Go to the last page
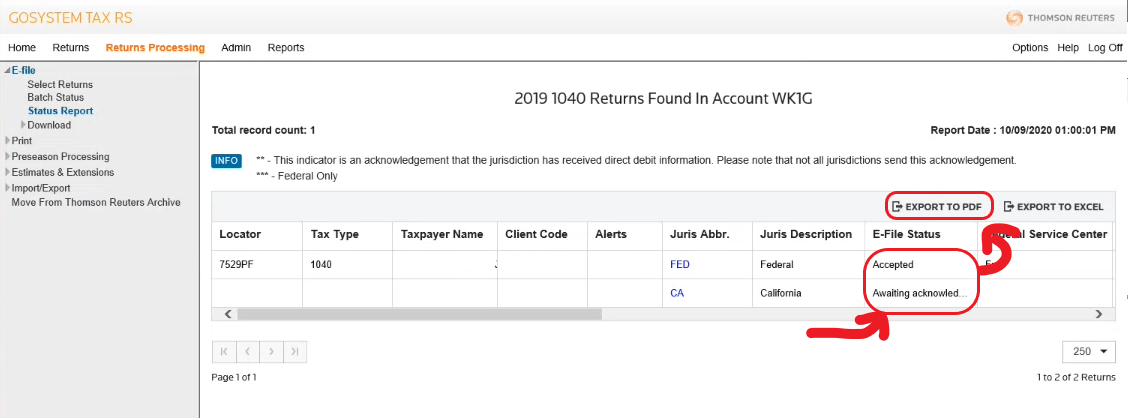 click(x=295, y=351)
